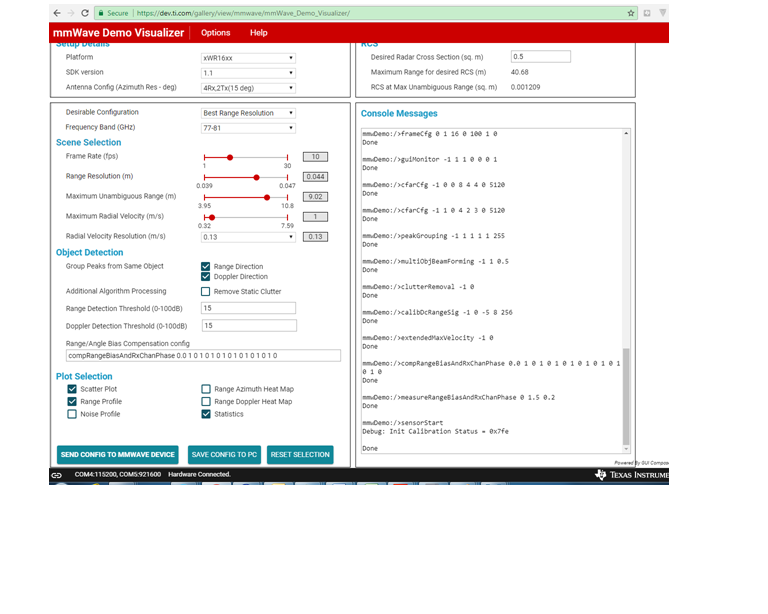Open the Radial Velocity Resolution dropdown

(x=248, y=237)
